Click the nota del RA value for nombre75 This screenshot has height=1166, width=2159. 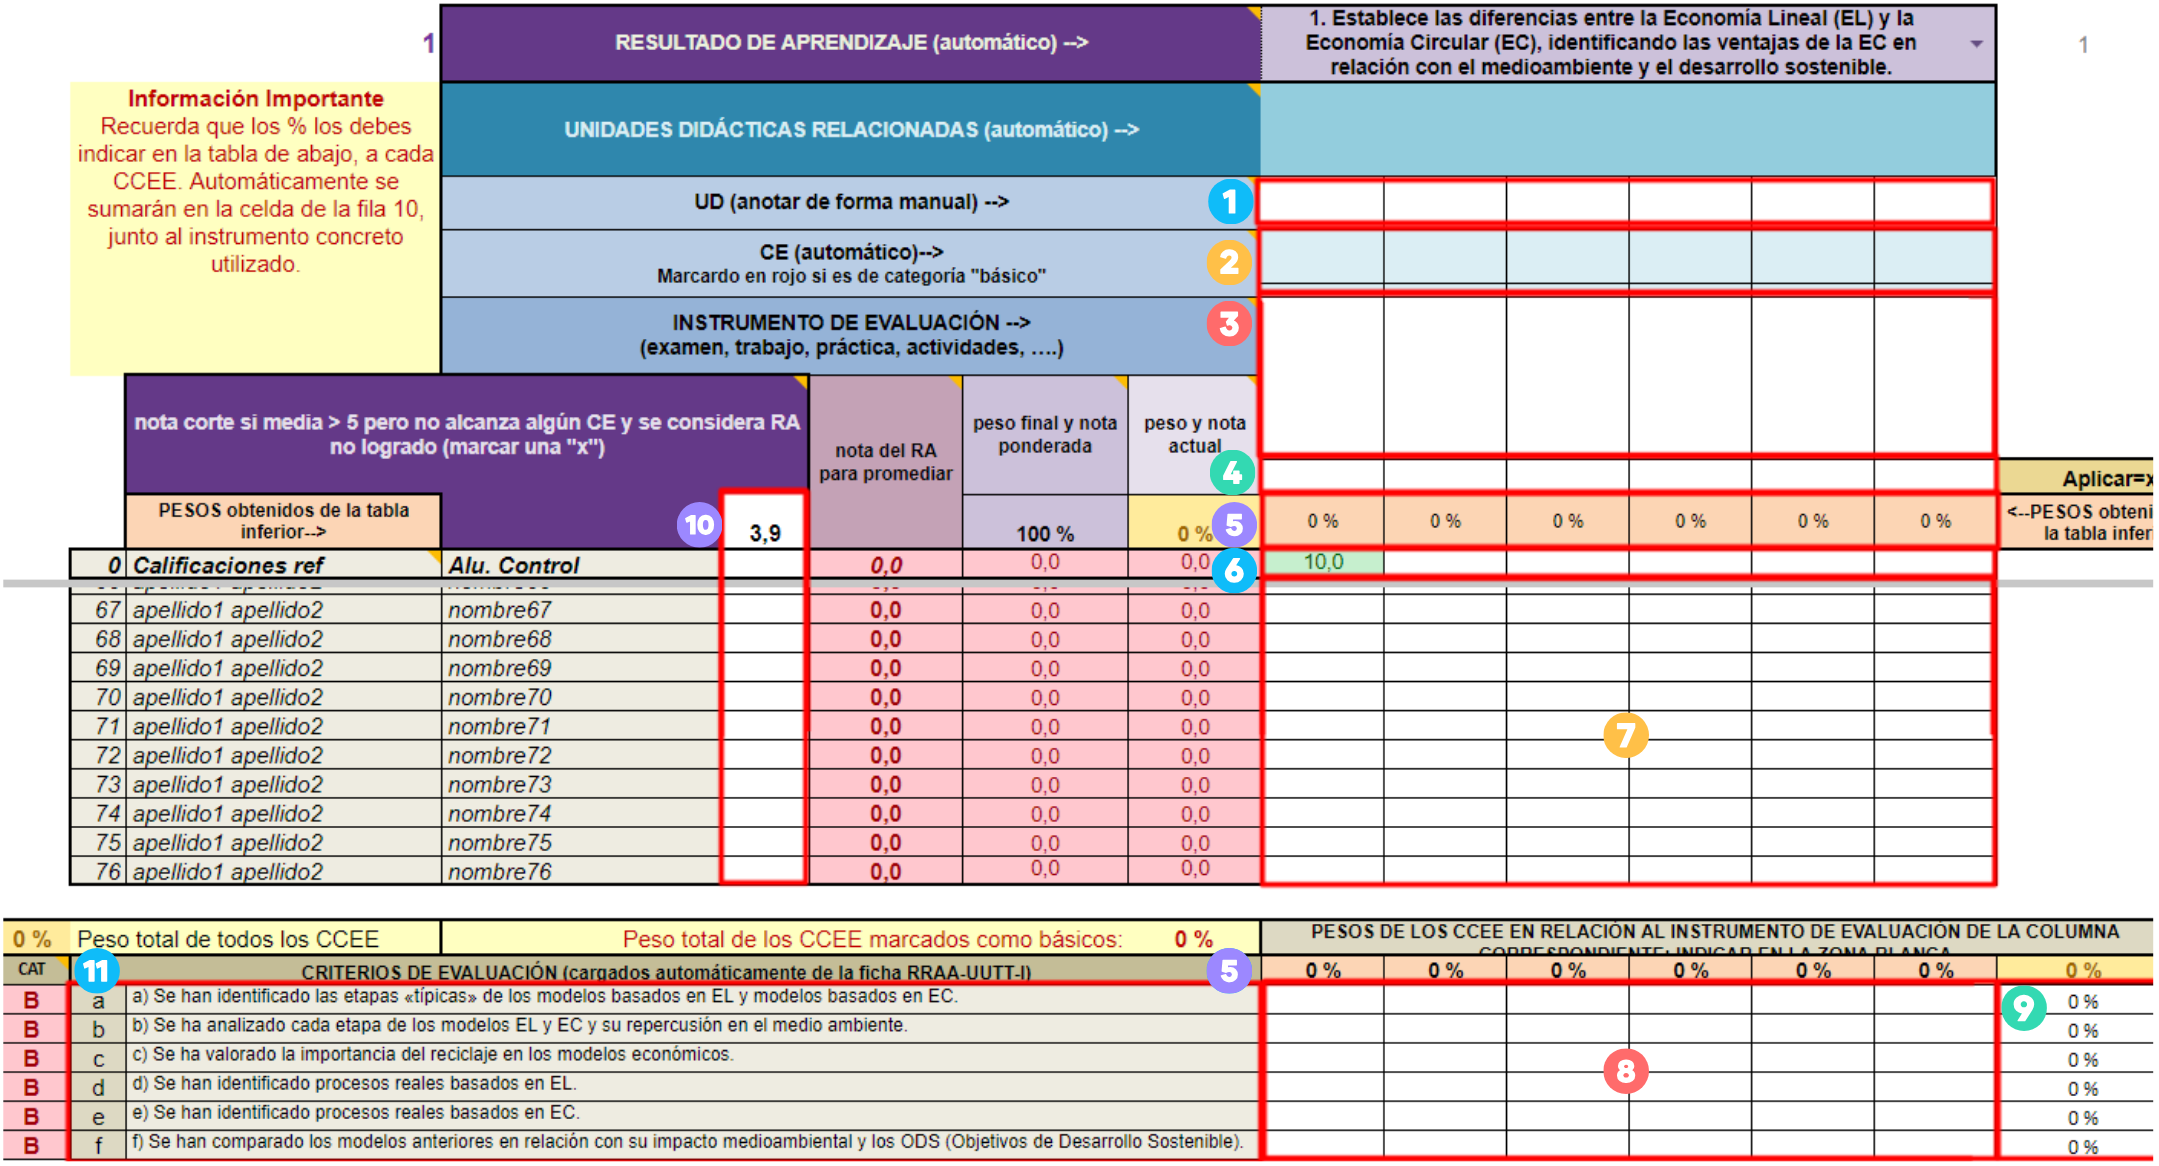tap(885, 842)
